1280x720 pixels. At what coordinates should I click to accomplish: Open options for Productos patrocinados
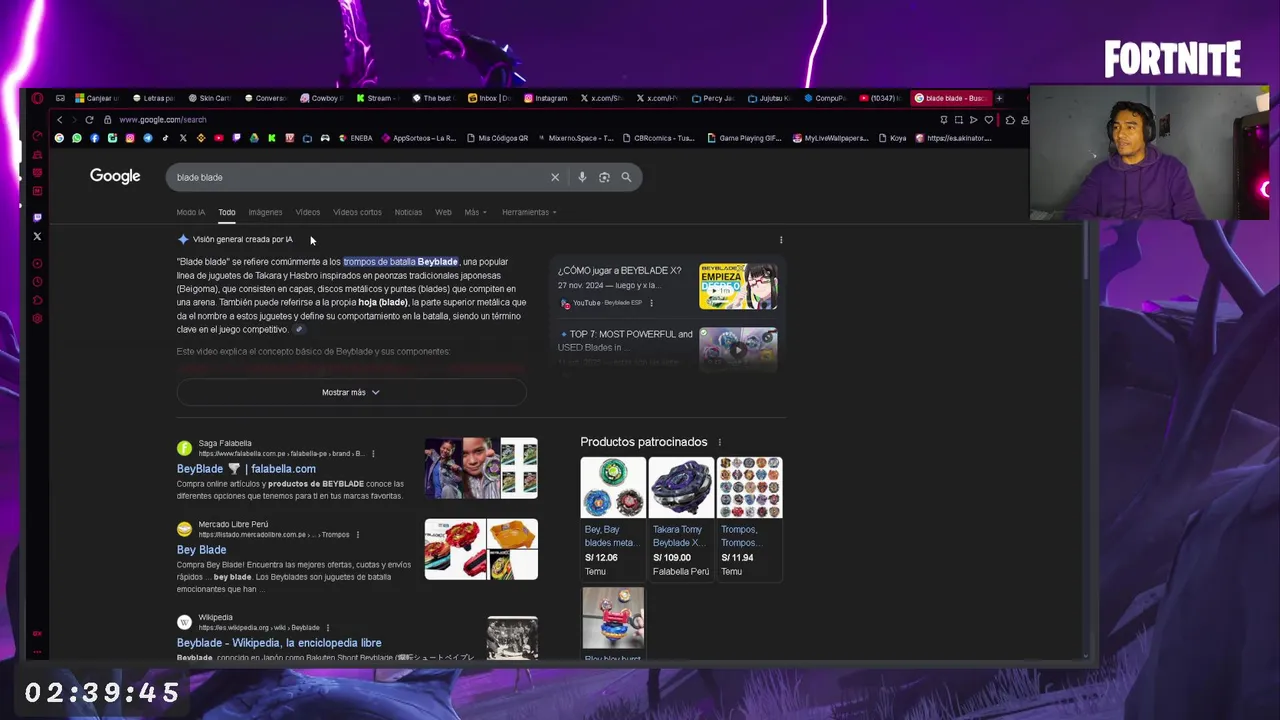click(719, 442)
